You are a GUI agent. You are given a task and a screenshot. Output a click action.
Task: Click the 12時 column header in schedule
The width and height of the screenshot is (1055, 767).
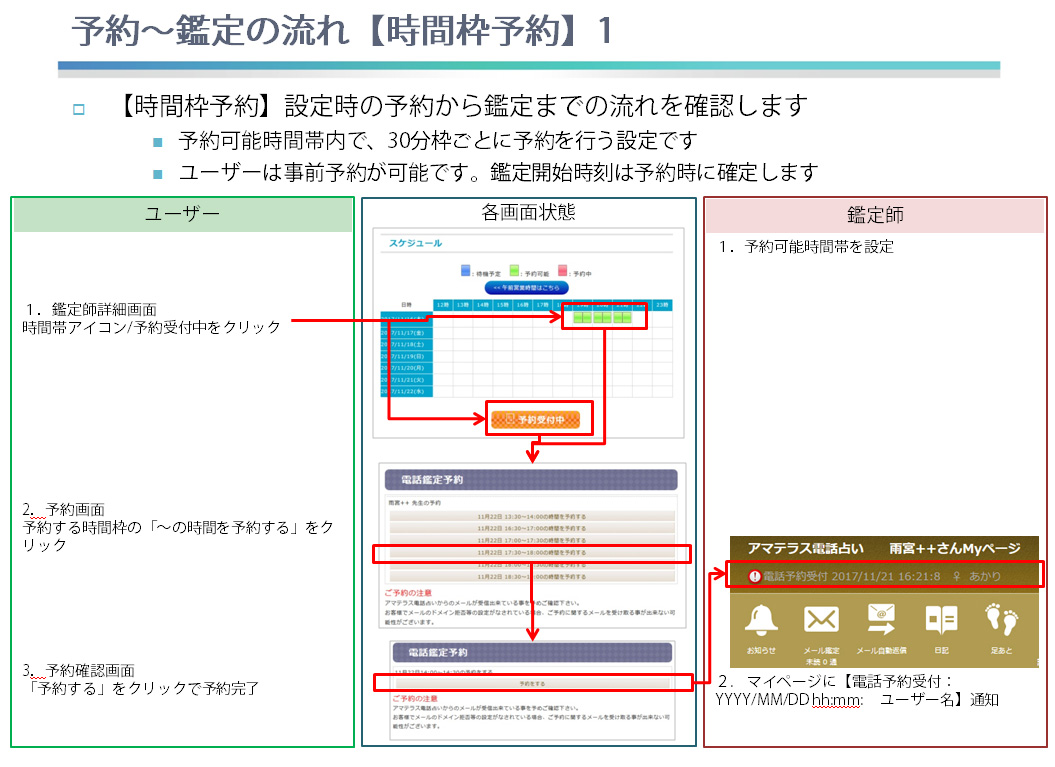click(x=442, y=305)
